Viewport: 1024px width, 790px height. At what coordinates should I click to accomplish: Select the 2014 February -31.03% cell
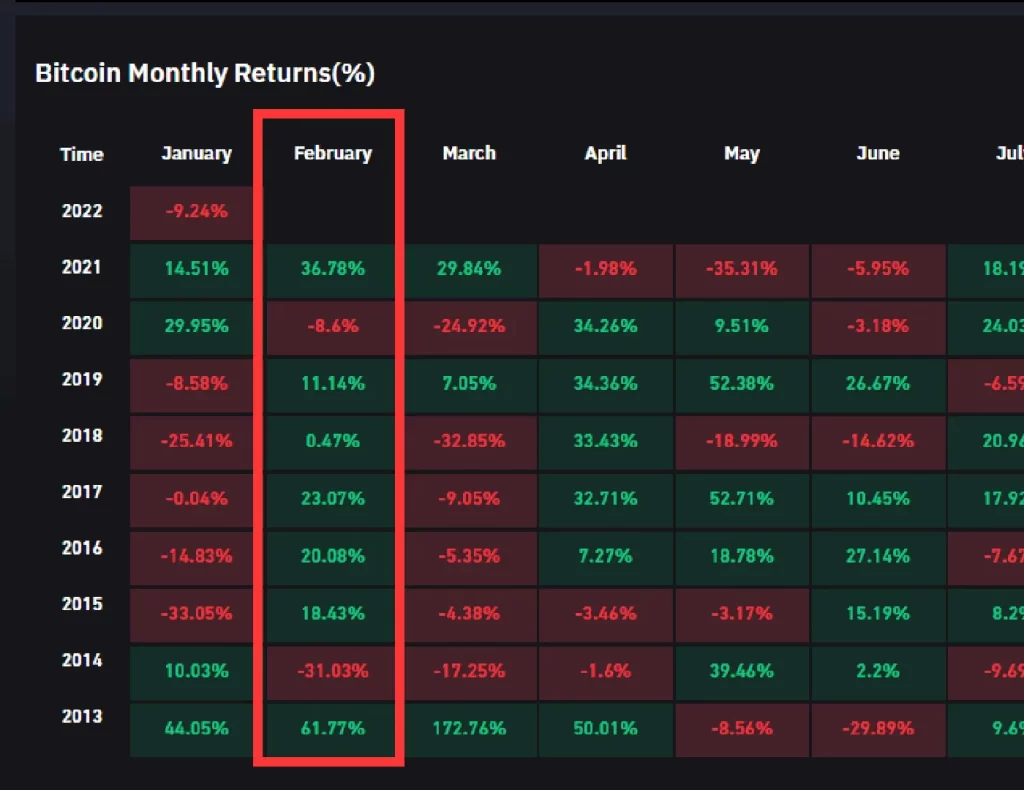[x=332, y=672]
